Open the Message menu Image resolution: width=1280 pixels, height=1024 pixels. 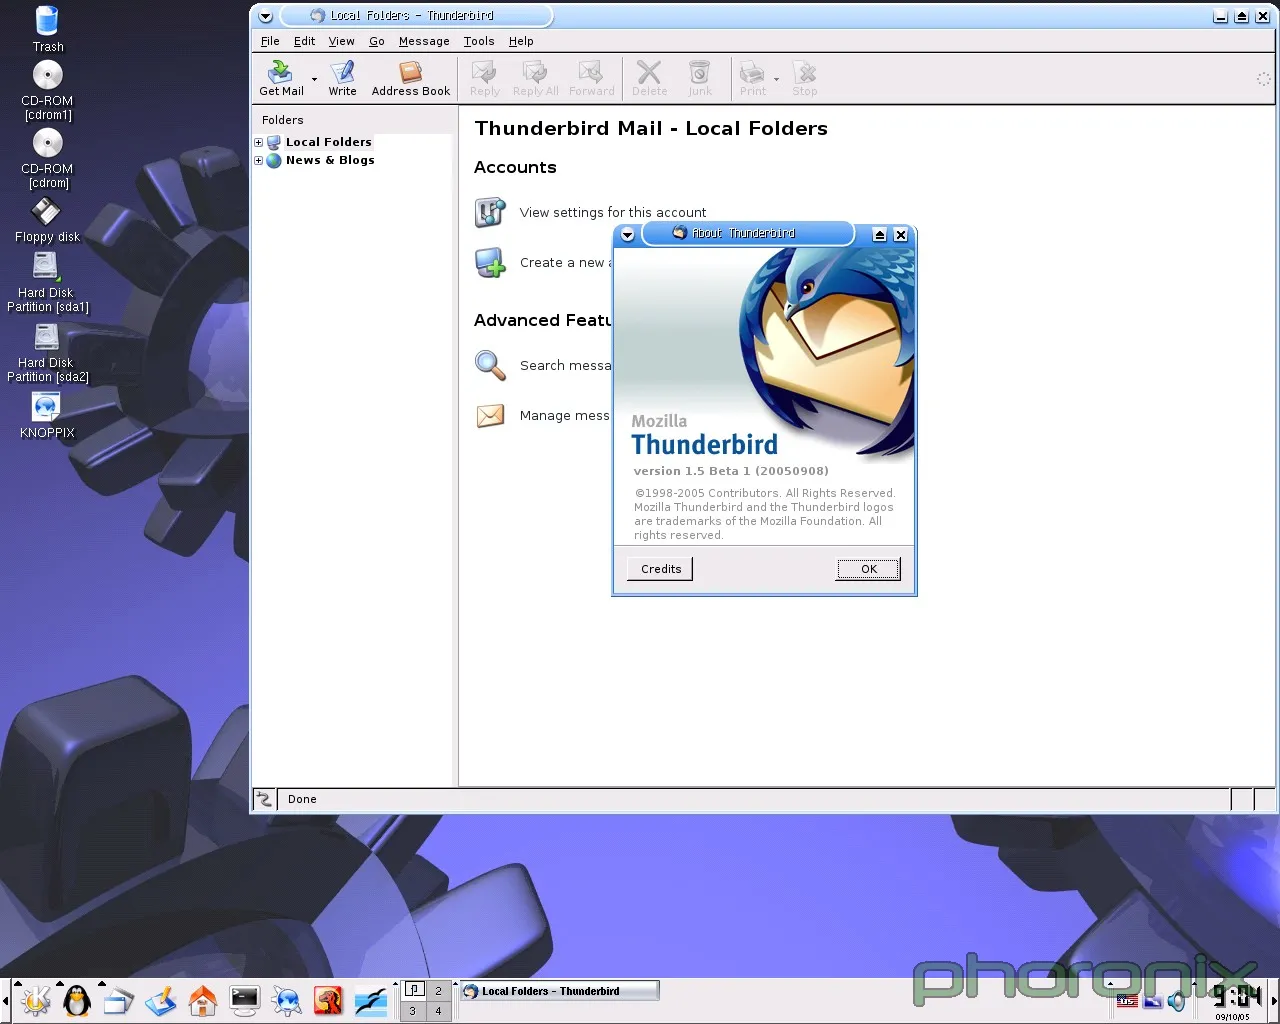tap(424, 41)
